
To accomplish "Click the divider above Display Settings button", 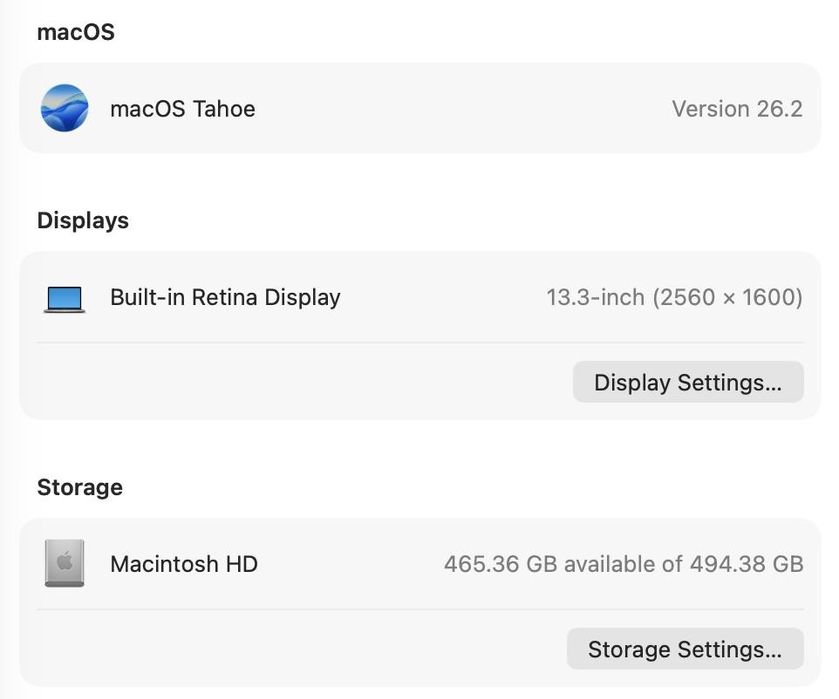I will [420, 342].
